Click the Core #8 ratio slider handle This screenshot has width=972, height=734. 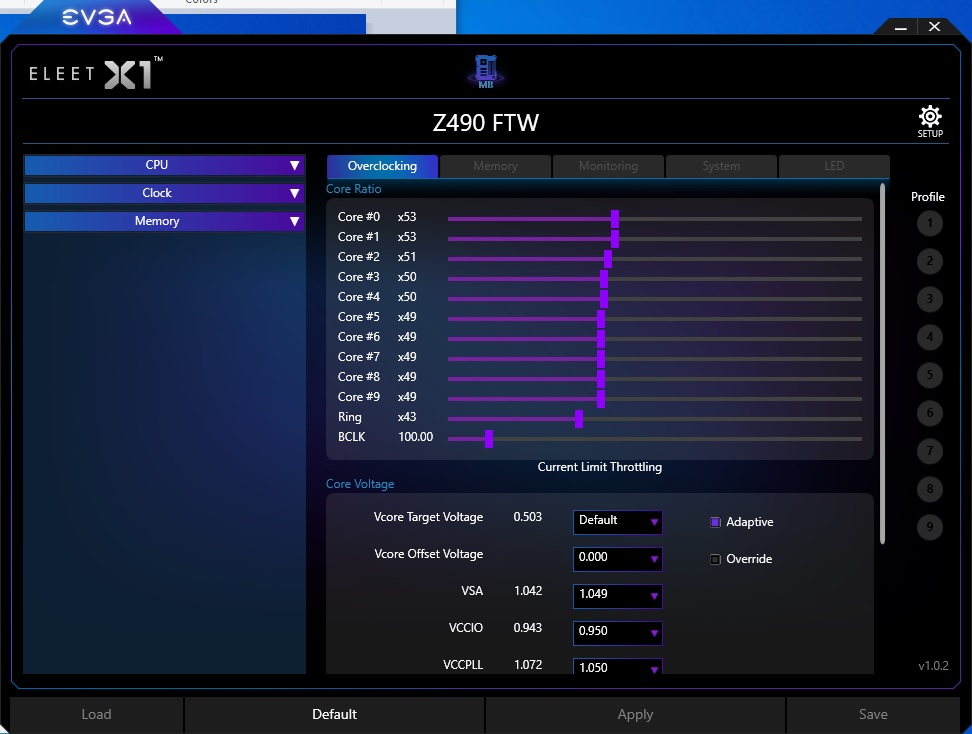pos(601,379)
